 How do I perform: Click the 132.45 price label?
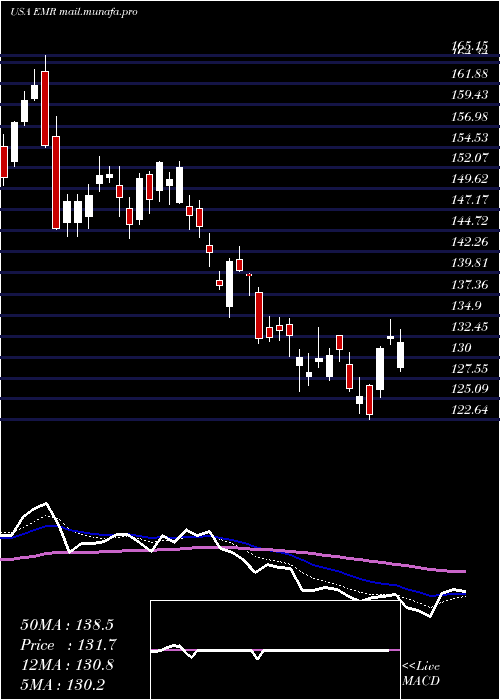click(x=469, y=326)
